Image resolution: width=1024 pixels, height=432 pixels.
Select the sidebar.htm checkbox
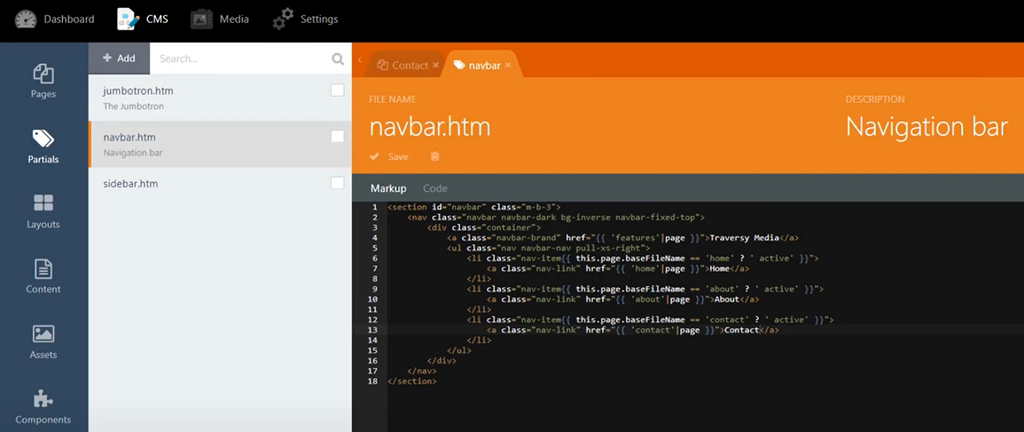(337, 183)
